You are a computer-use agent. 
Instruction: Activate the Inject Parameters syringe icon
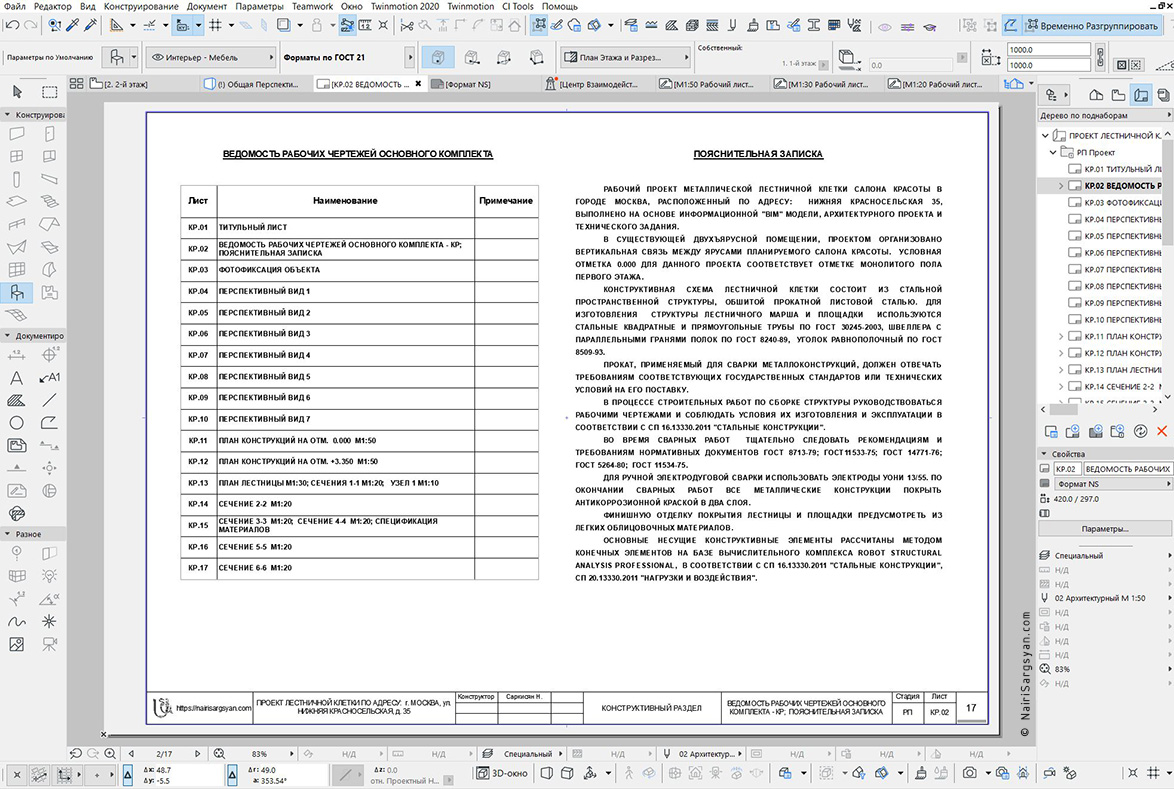tap(91, 25)
